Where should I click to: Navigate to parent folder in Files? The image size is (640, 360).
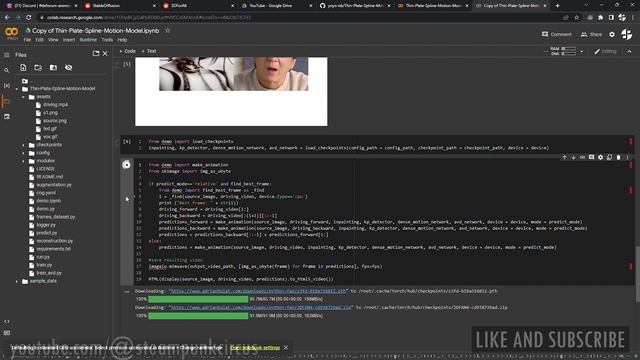pos(25,81)
